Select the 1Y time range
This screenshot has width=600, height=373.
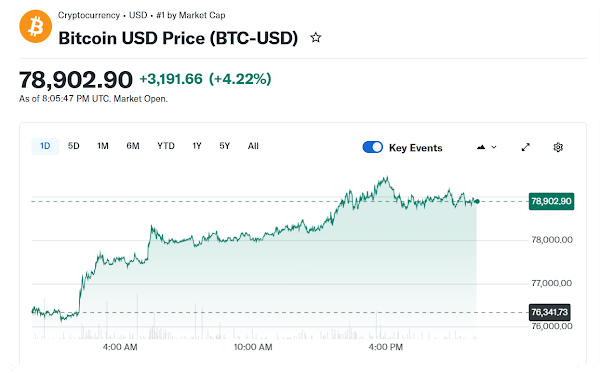(197, 146)
